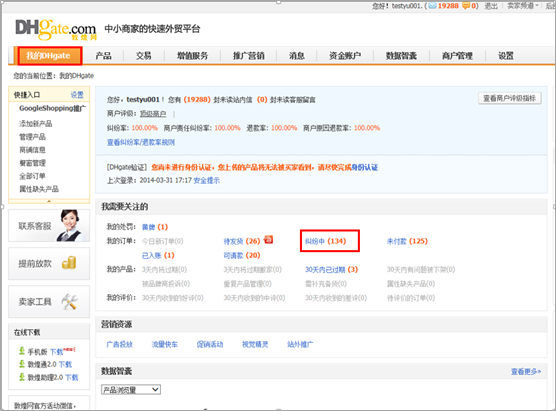
Task: Click the 联系客服 button
Action: (x=49, y=226)
